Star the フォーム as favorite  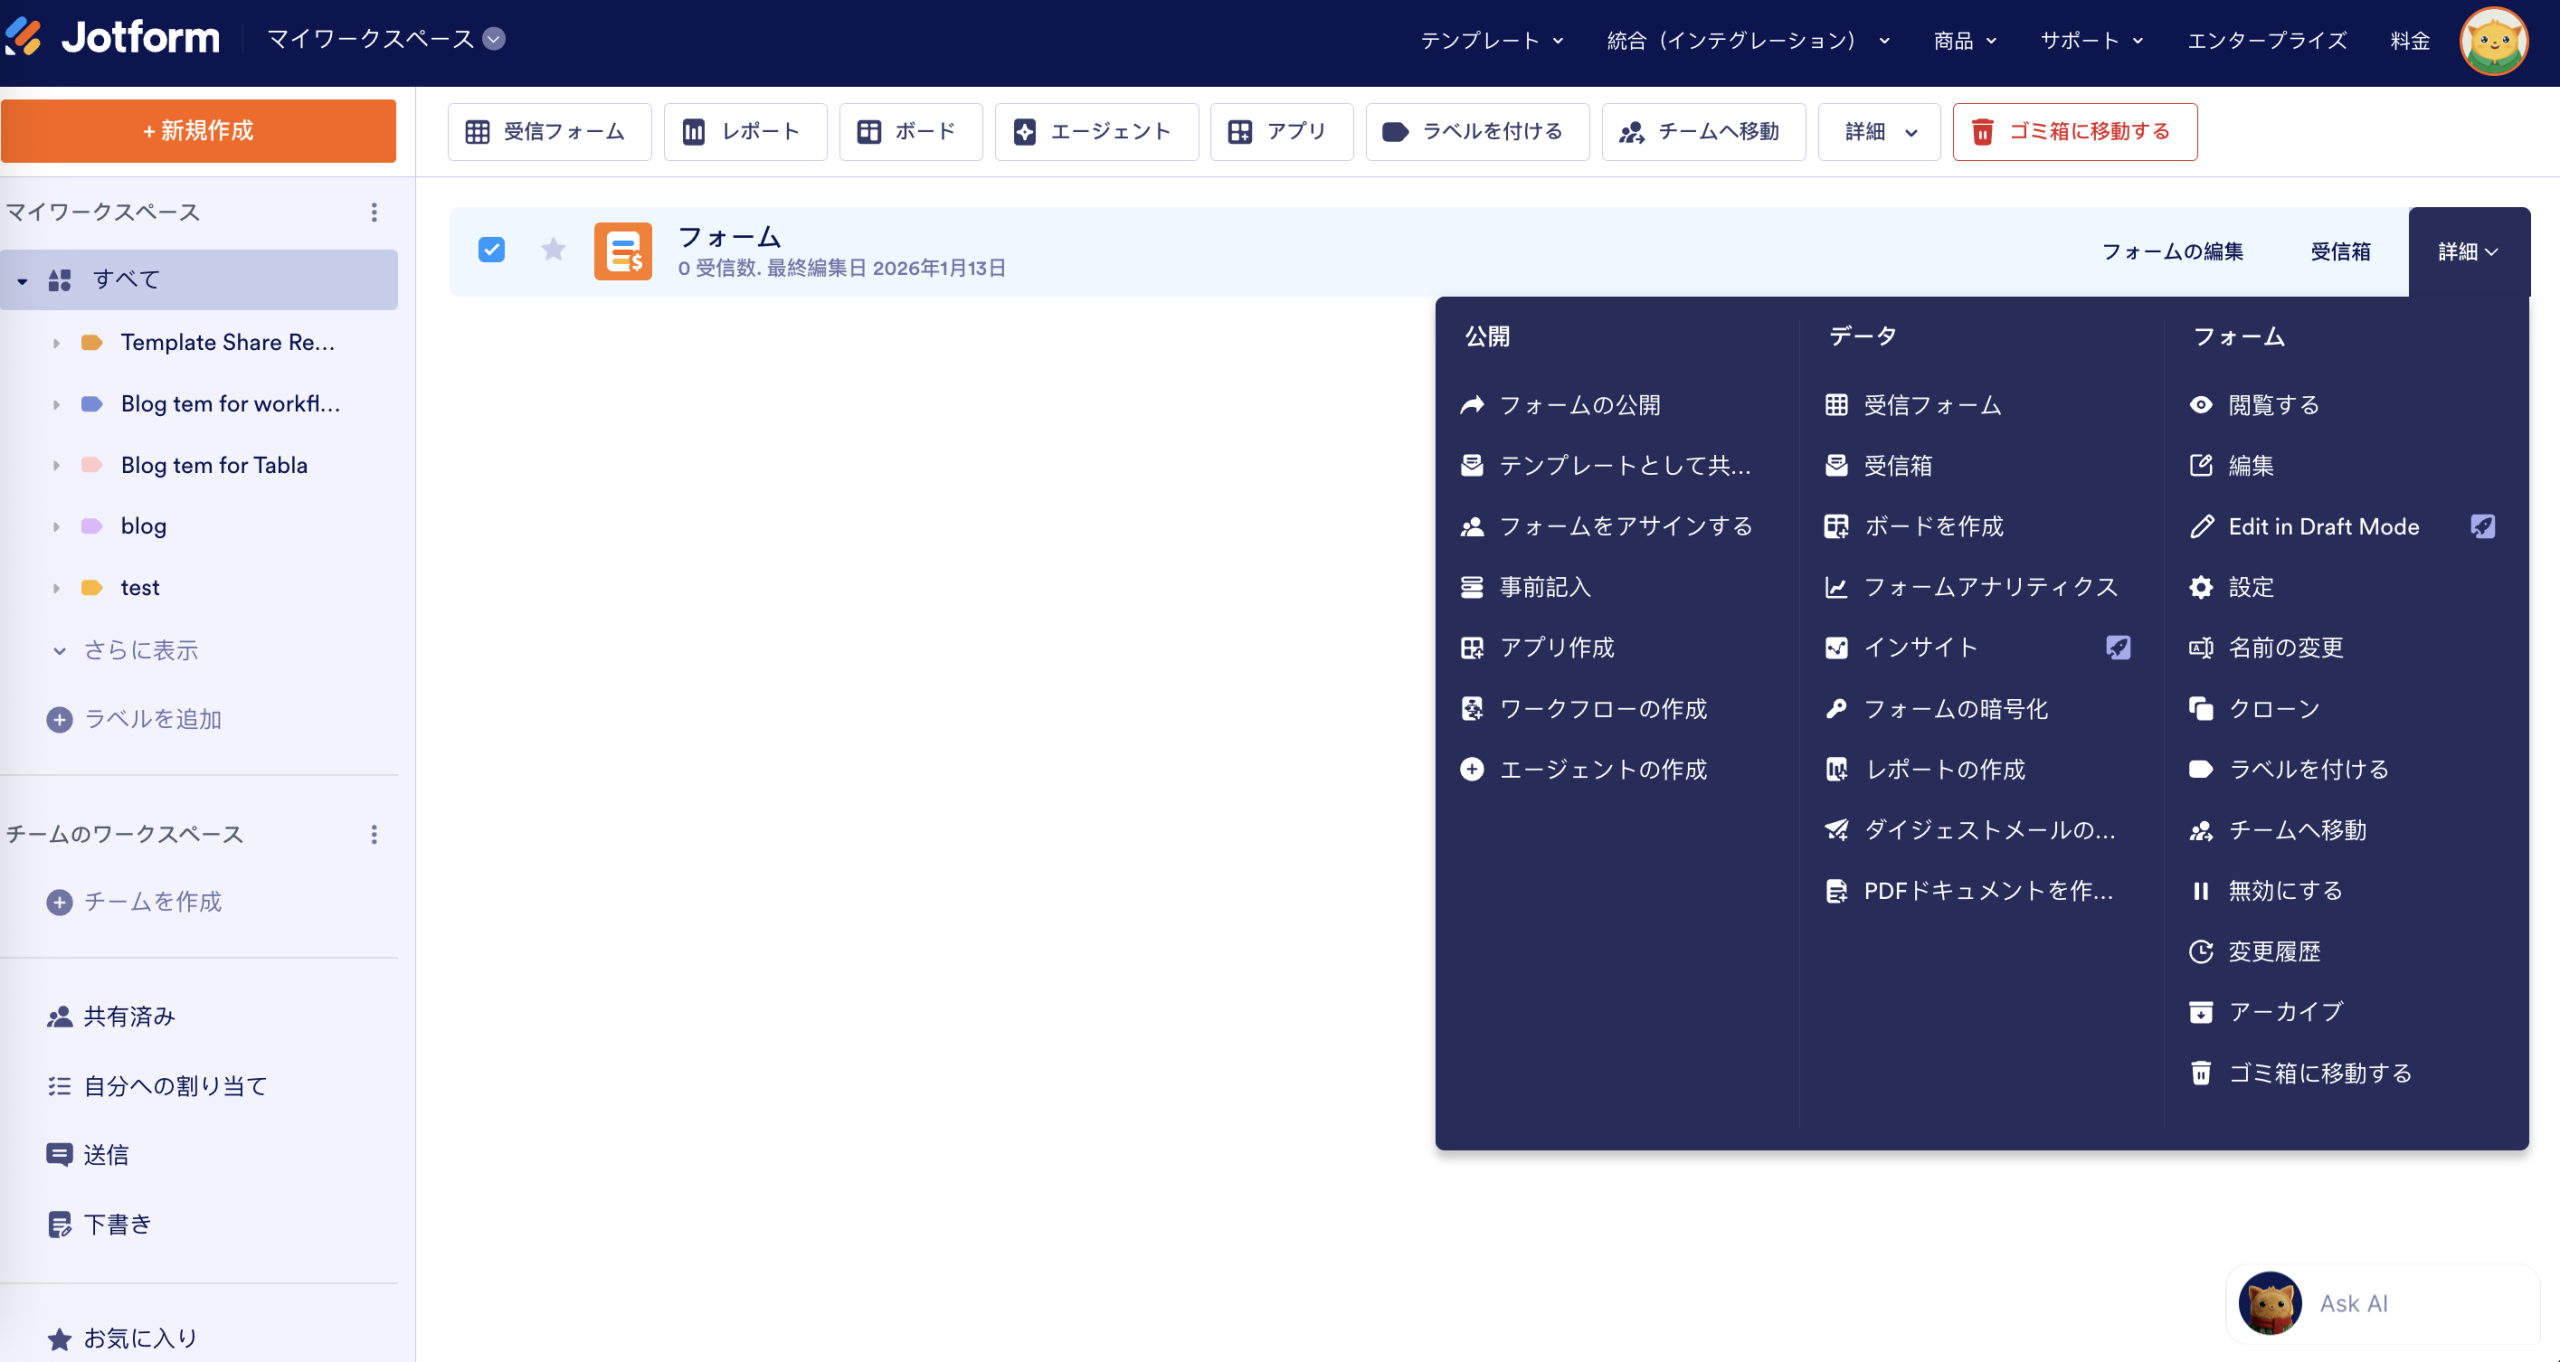(x=553, y=249)
